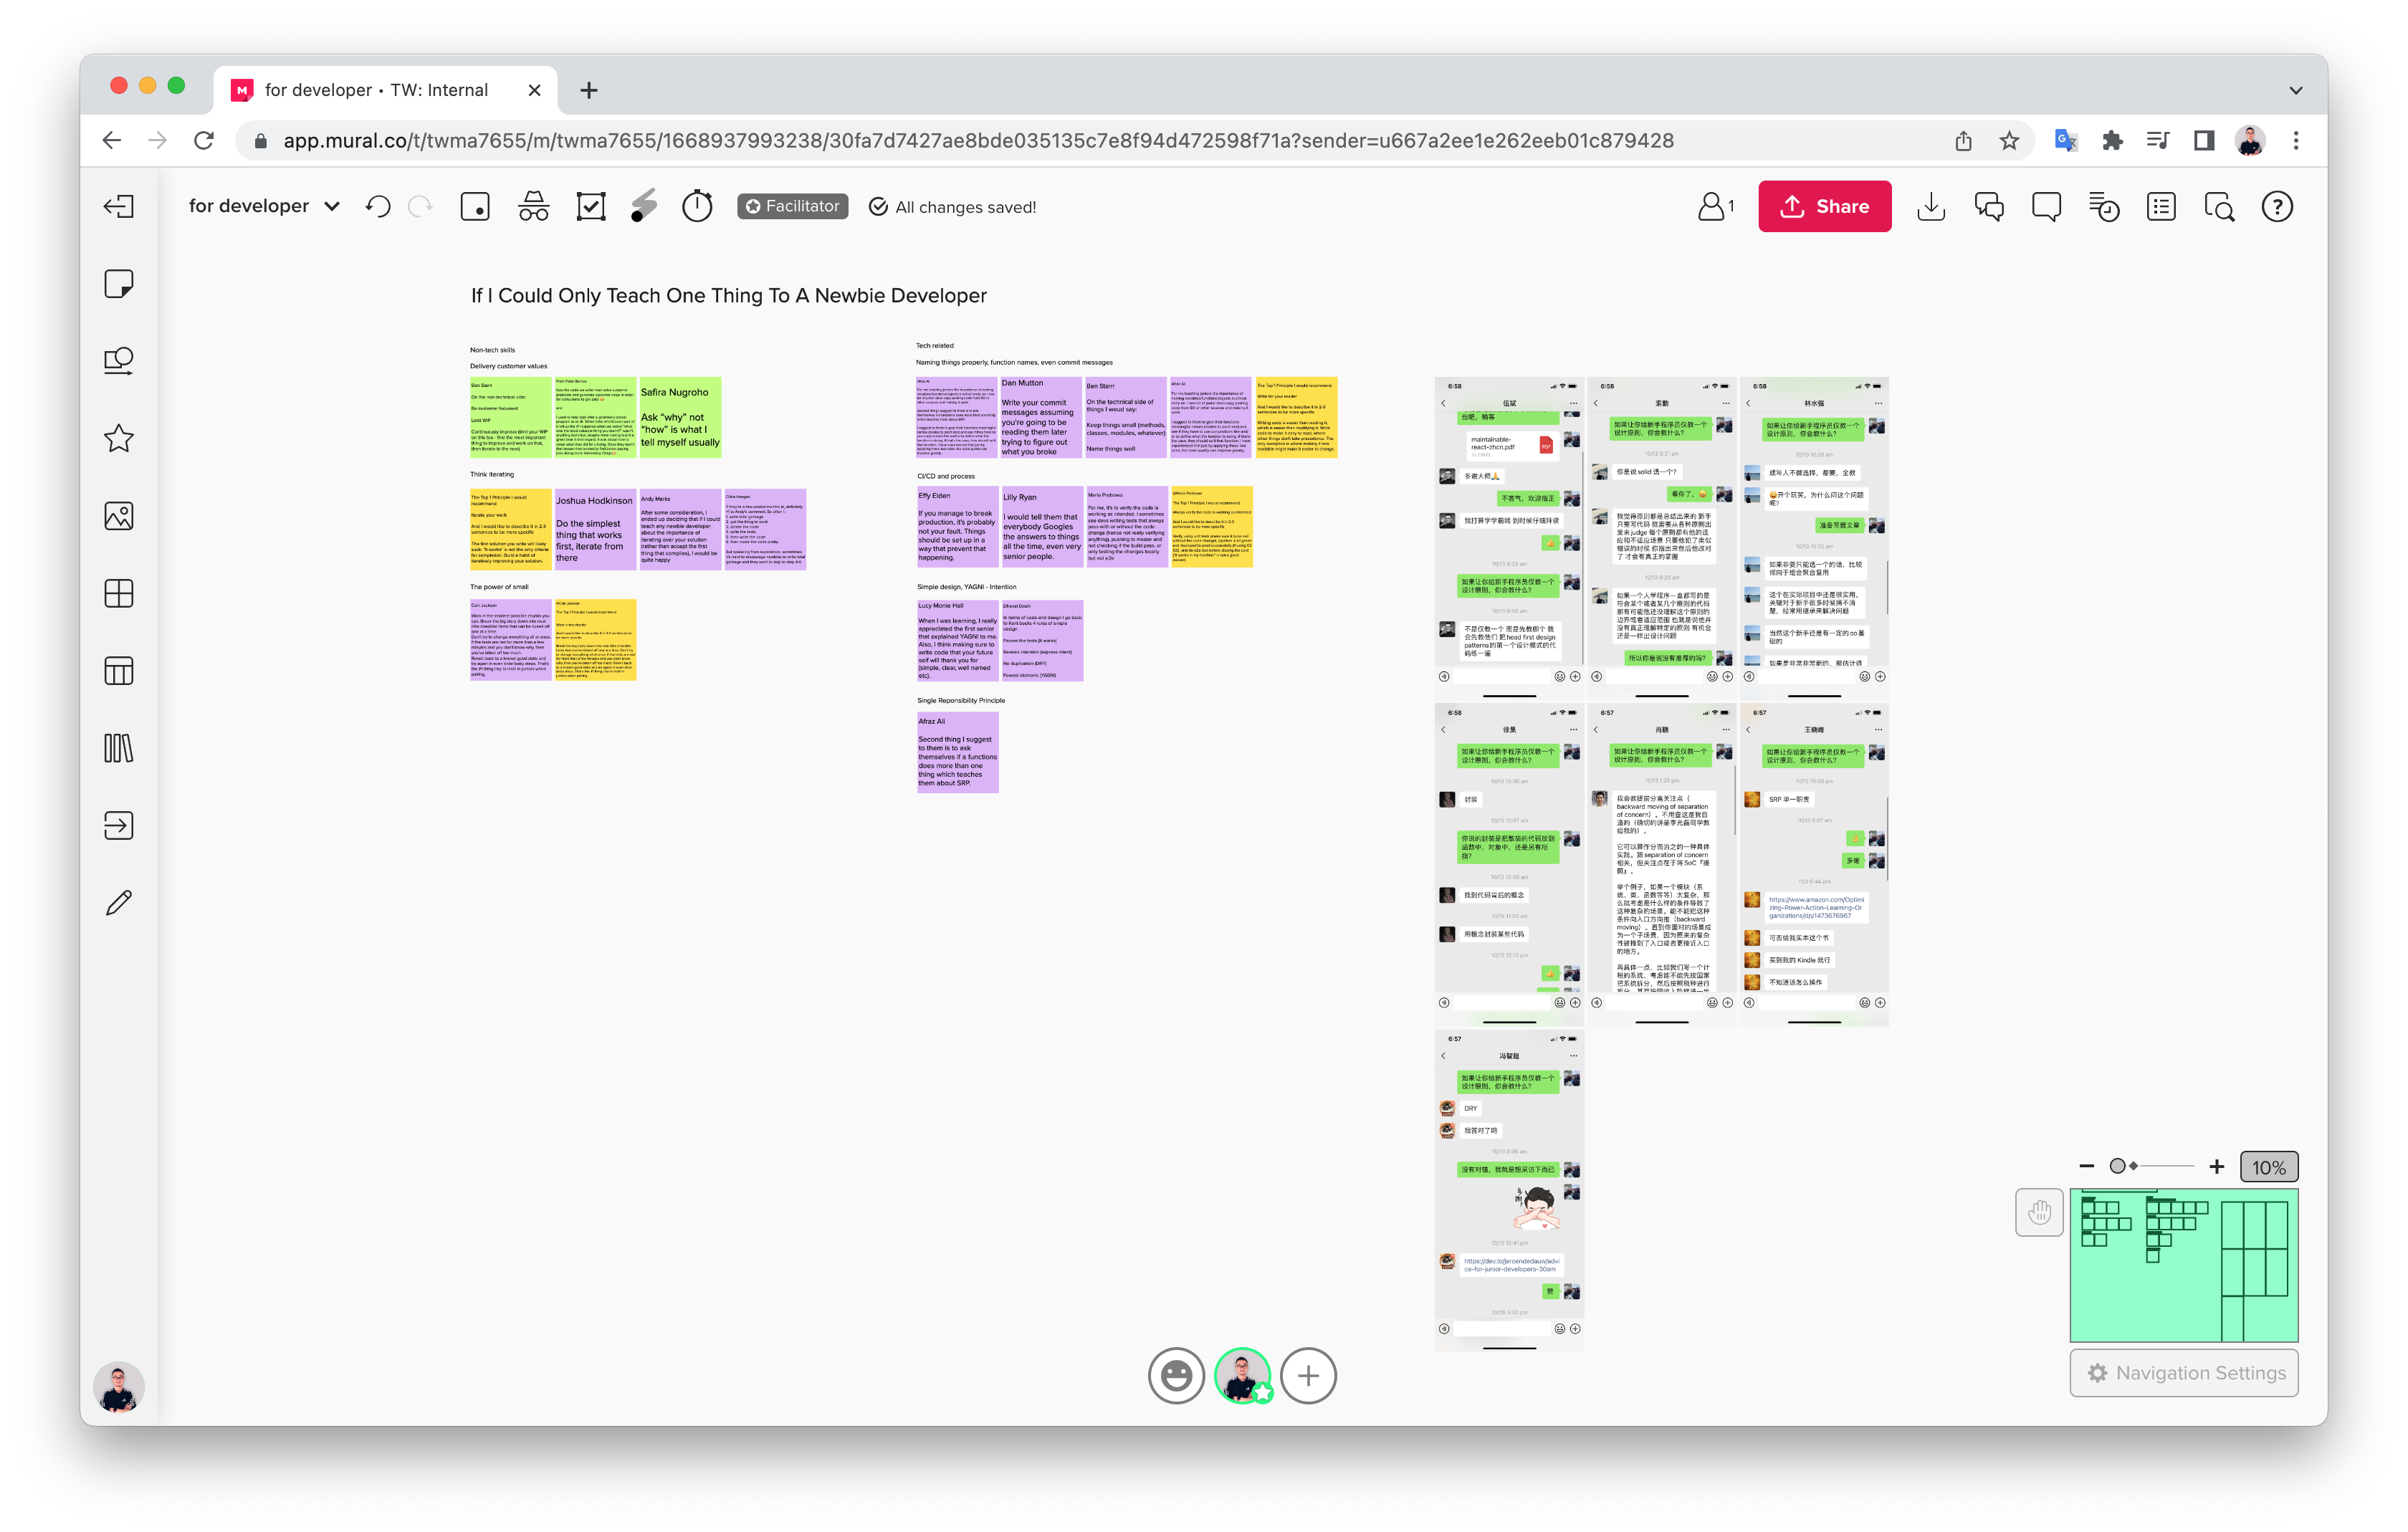Expand the 'for developer' mural name dropdown

click(x=332, y=207)
